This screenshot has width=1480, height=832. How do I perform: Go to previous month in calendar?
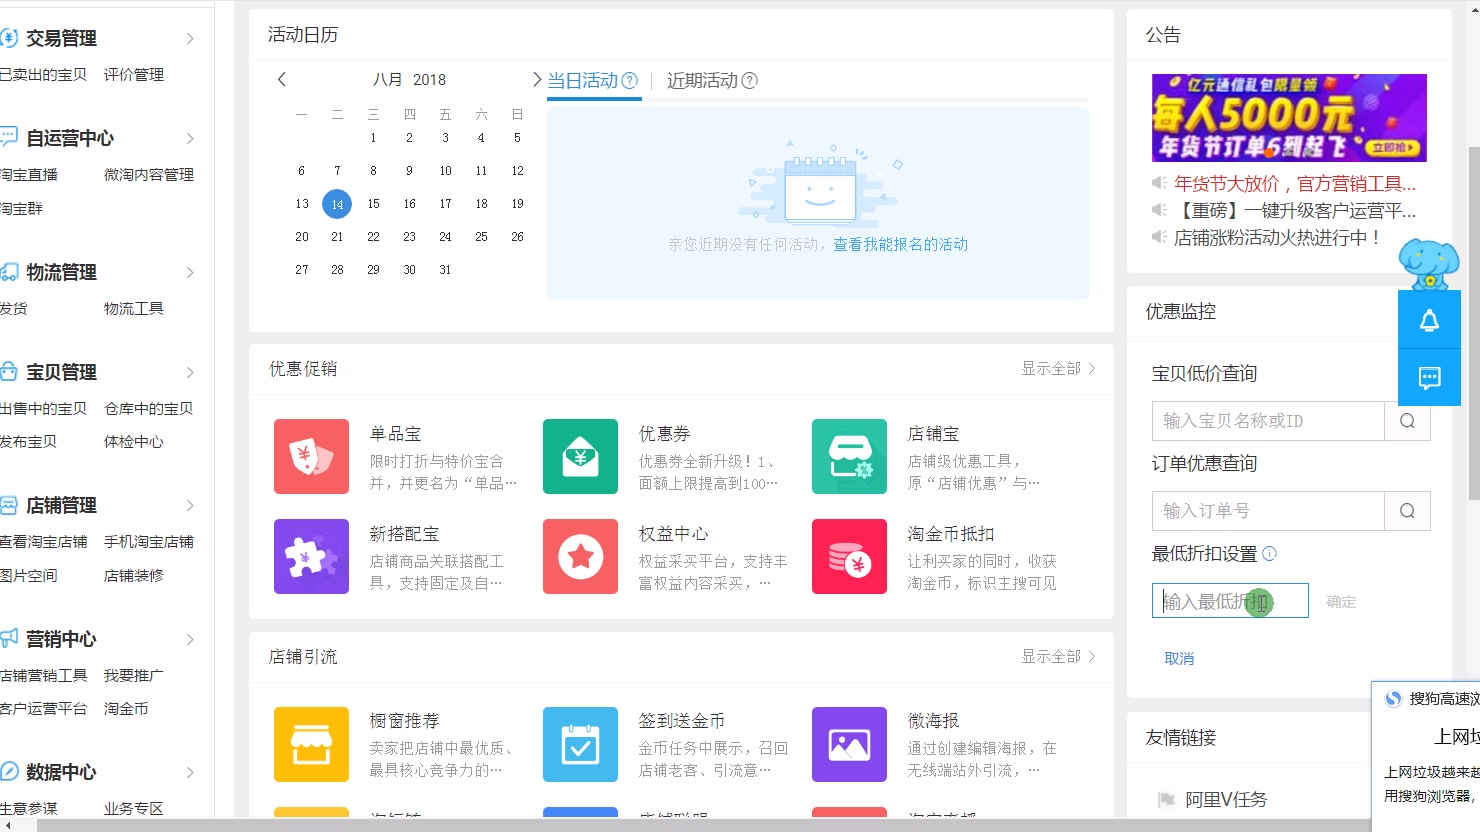click(282, 79)
